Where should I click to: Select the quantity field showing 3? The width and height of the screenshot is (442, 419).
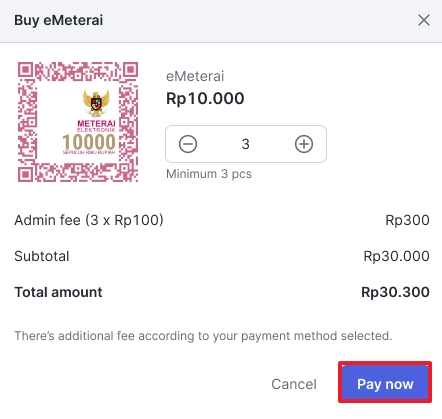[x=246, y=144]
